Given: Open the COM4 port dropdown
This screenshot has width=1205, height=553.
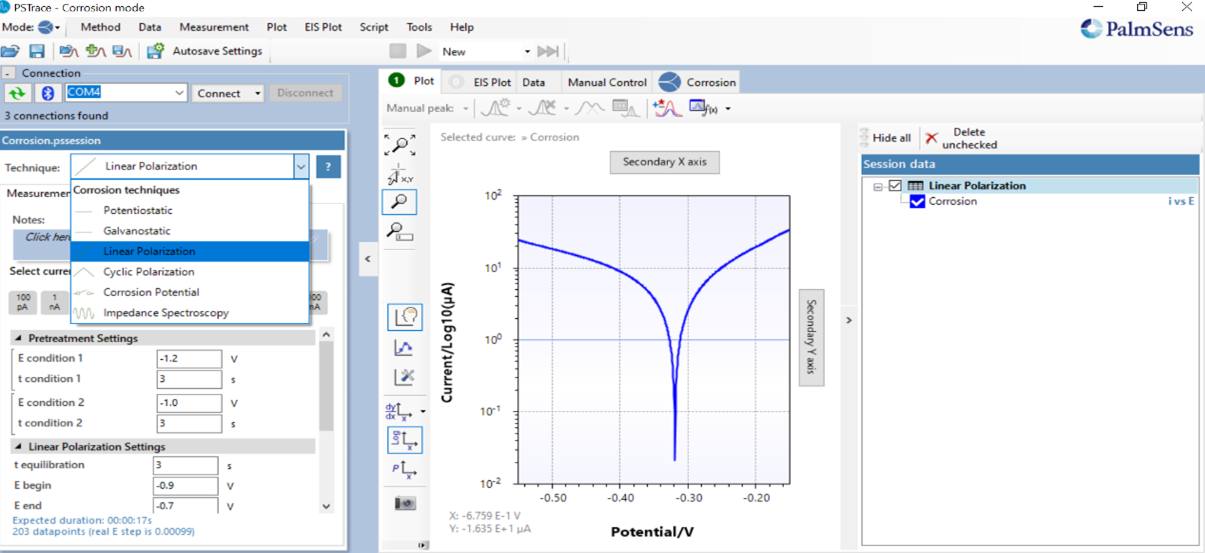Looking at the screenshot, I should pos(180,93).
